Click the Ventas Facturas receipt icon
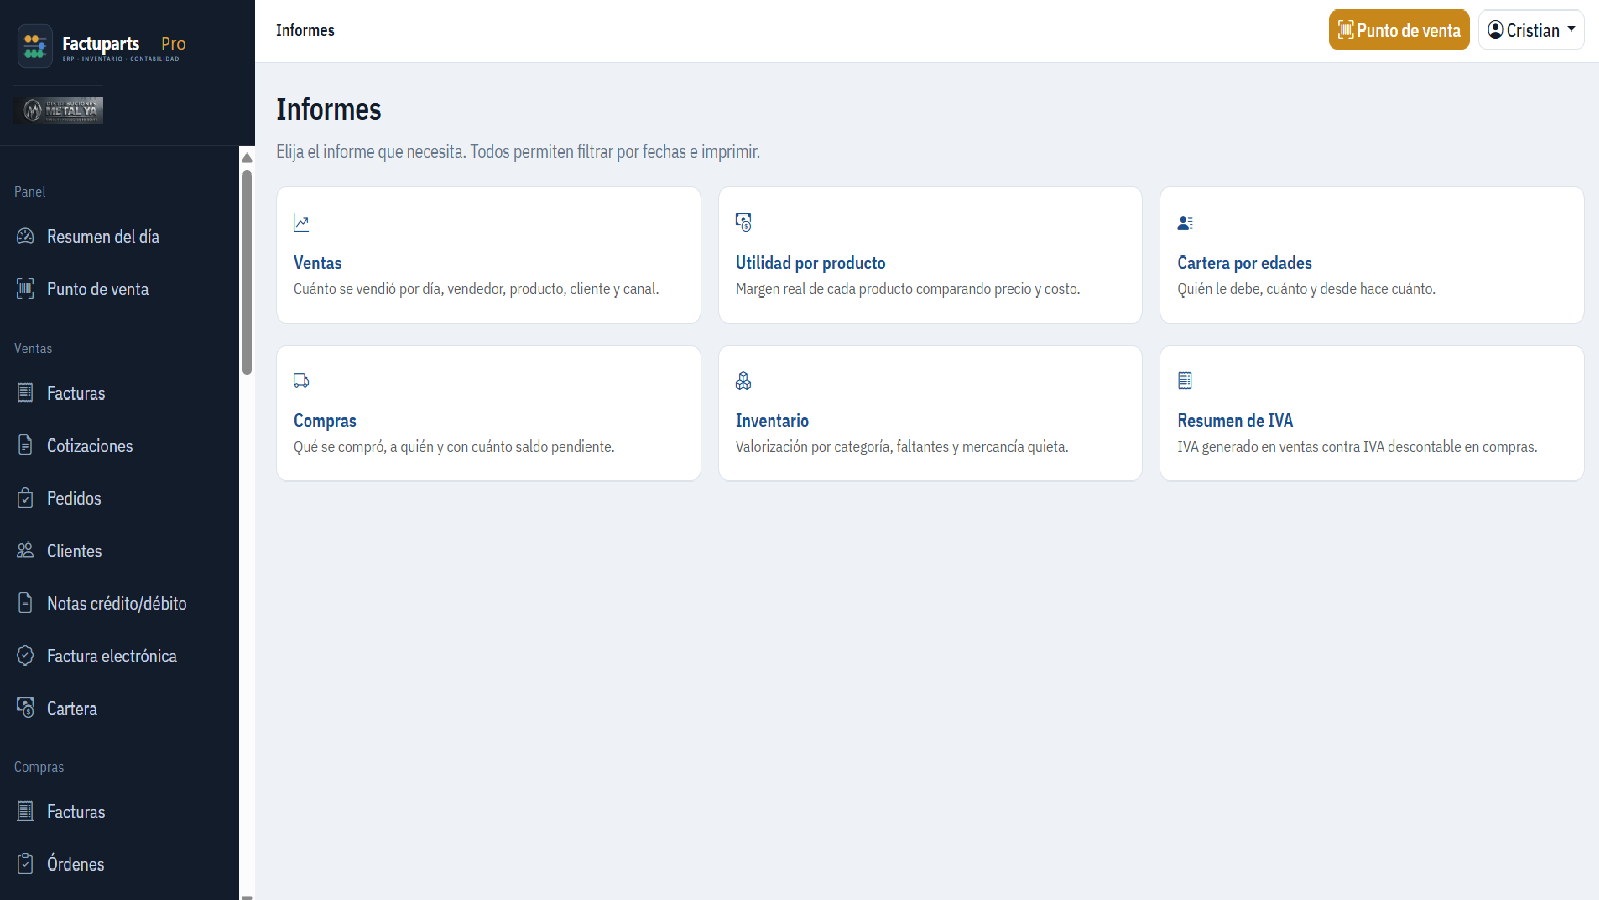This screenshot has width=1599, height=900. coord(26,393)
